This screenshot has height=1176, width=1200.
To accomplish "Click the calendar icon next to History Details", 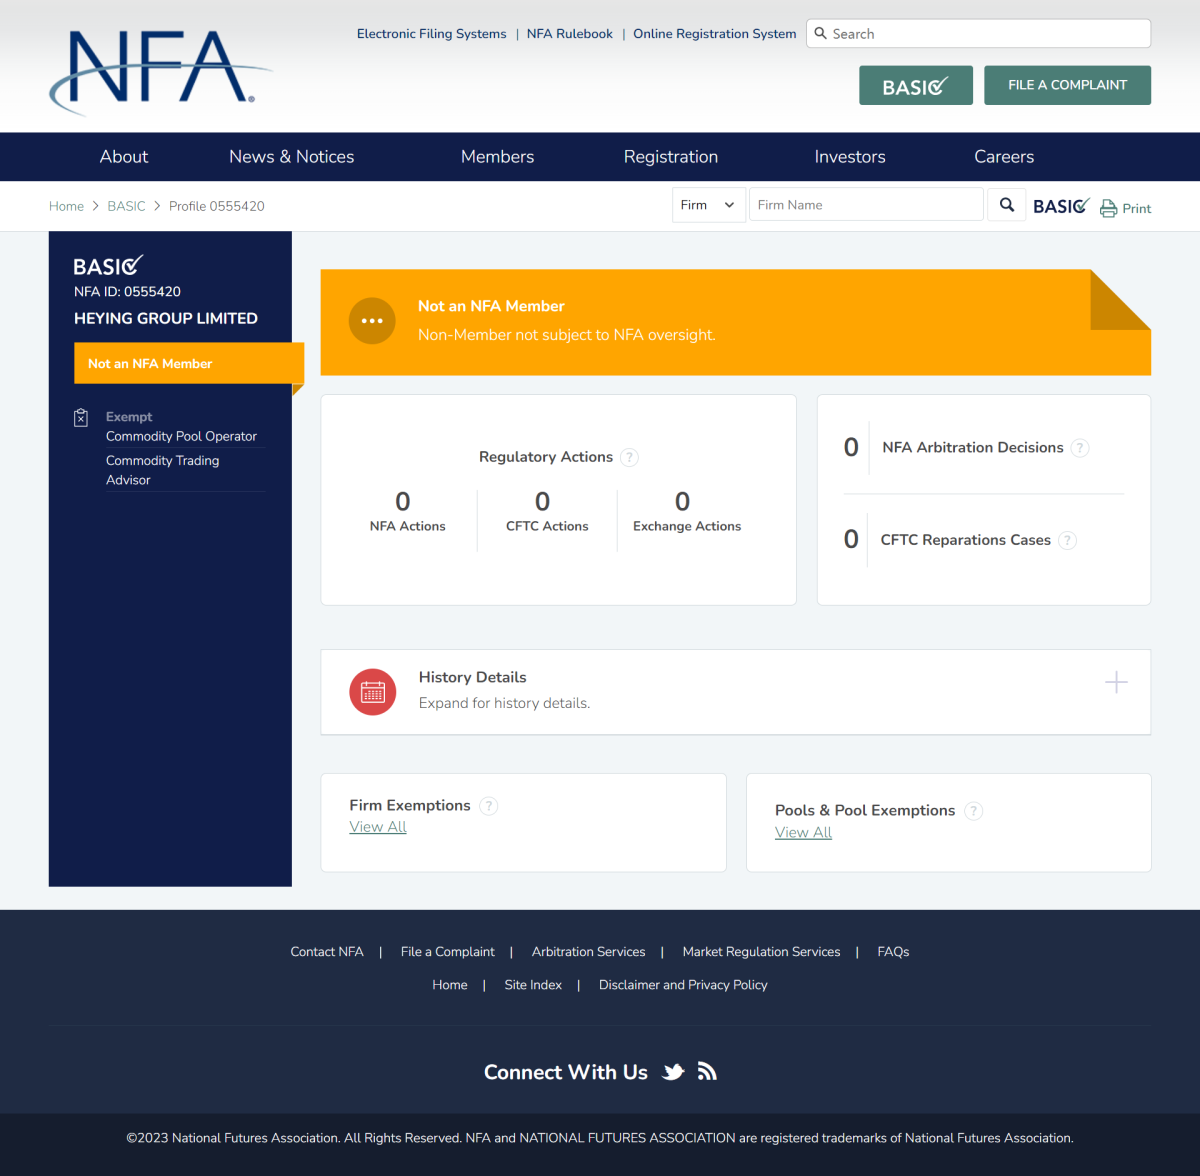I will 372,691.
